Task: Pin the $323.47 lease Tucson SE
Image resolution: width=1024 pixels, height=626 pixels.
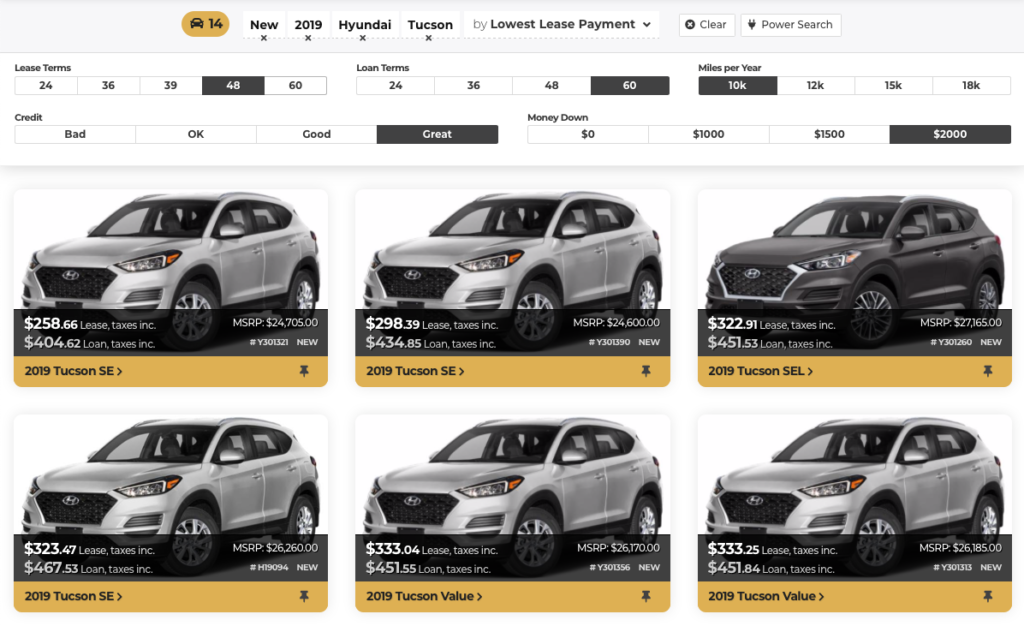Action: point(304,596)
